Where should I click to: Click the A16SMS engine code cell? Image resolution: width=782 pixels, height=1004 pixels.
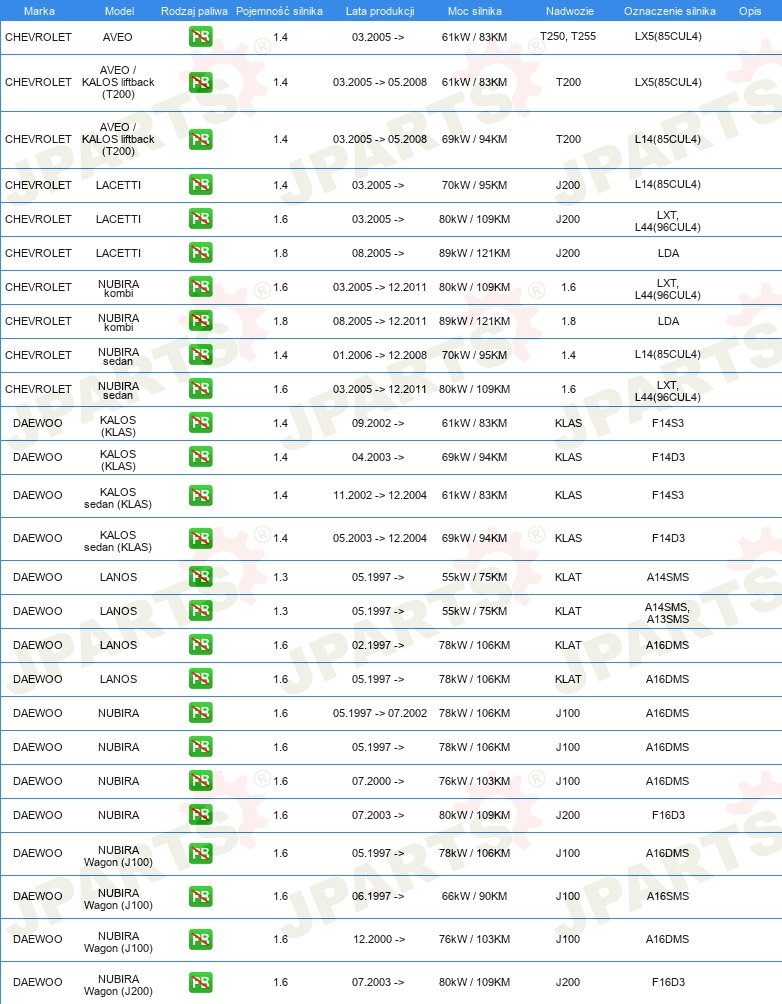(667, 896)
